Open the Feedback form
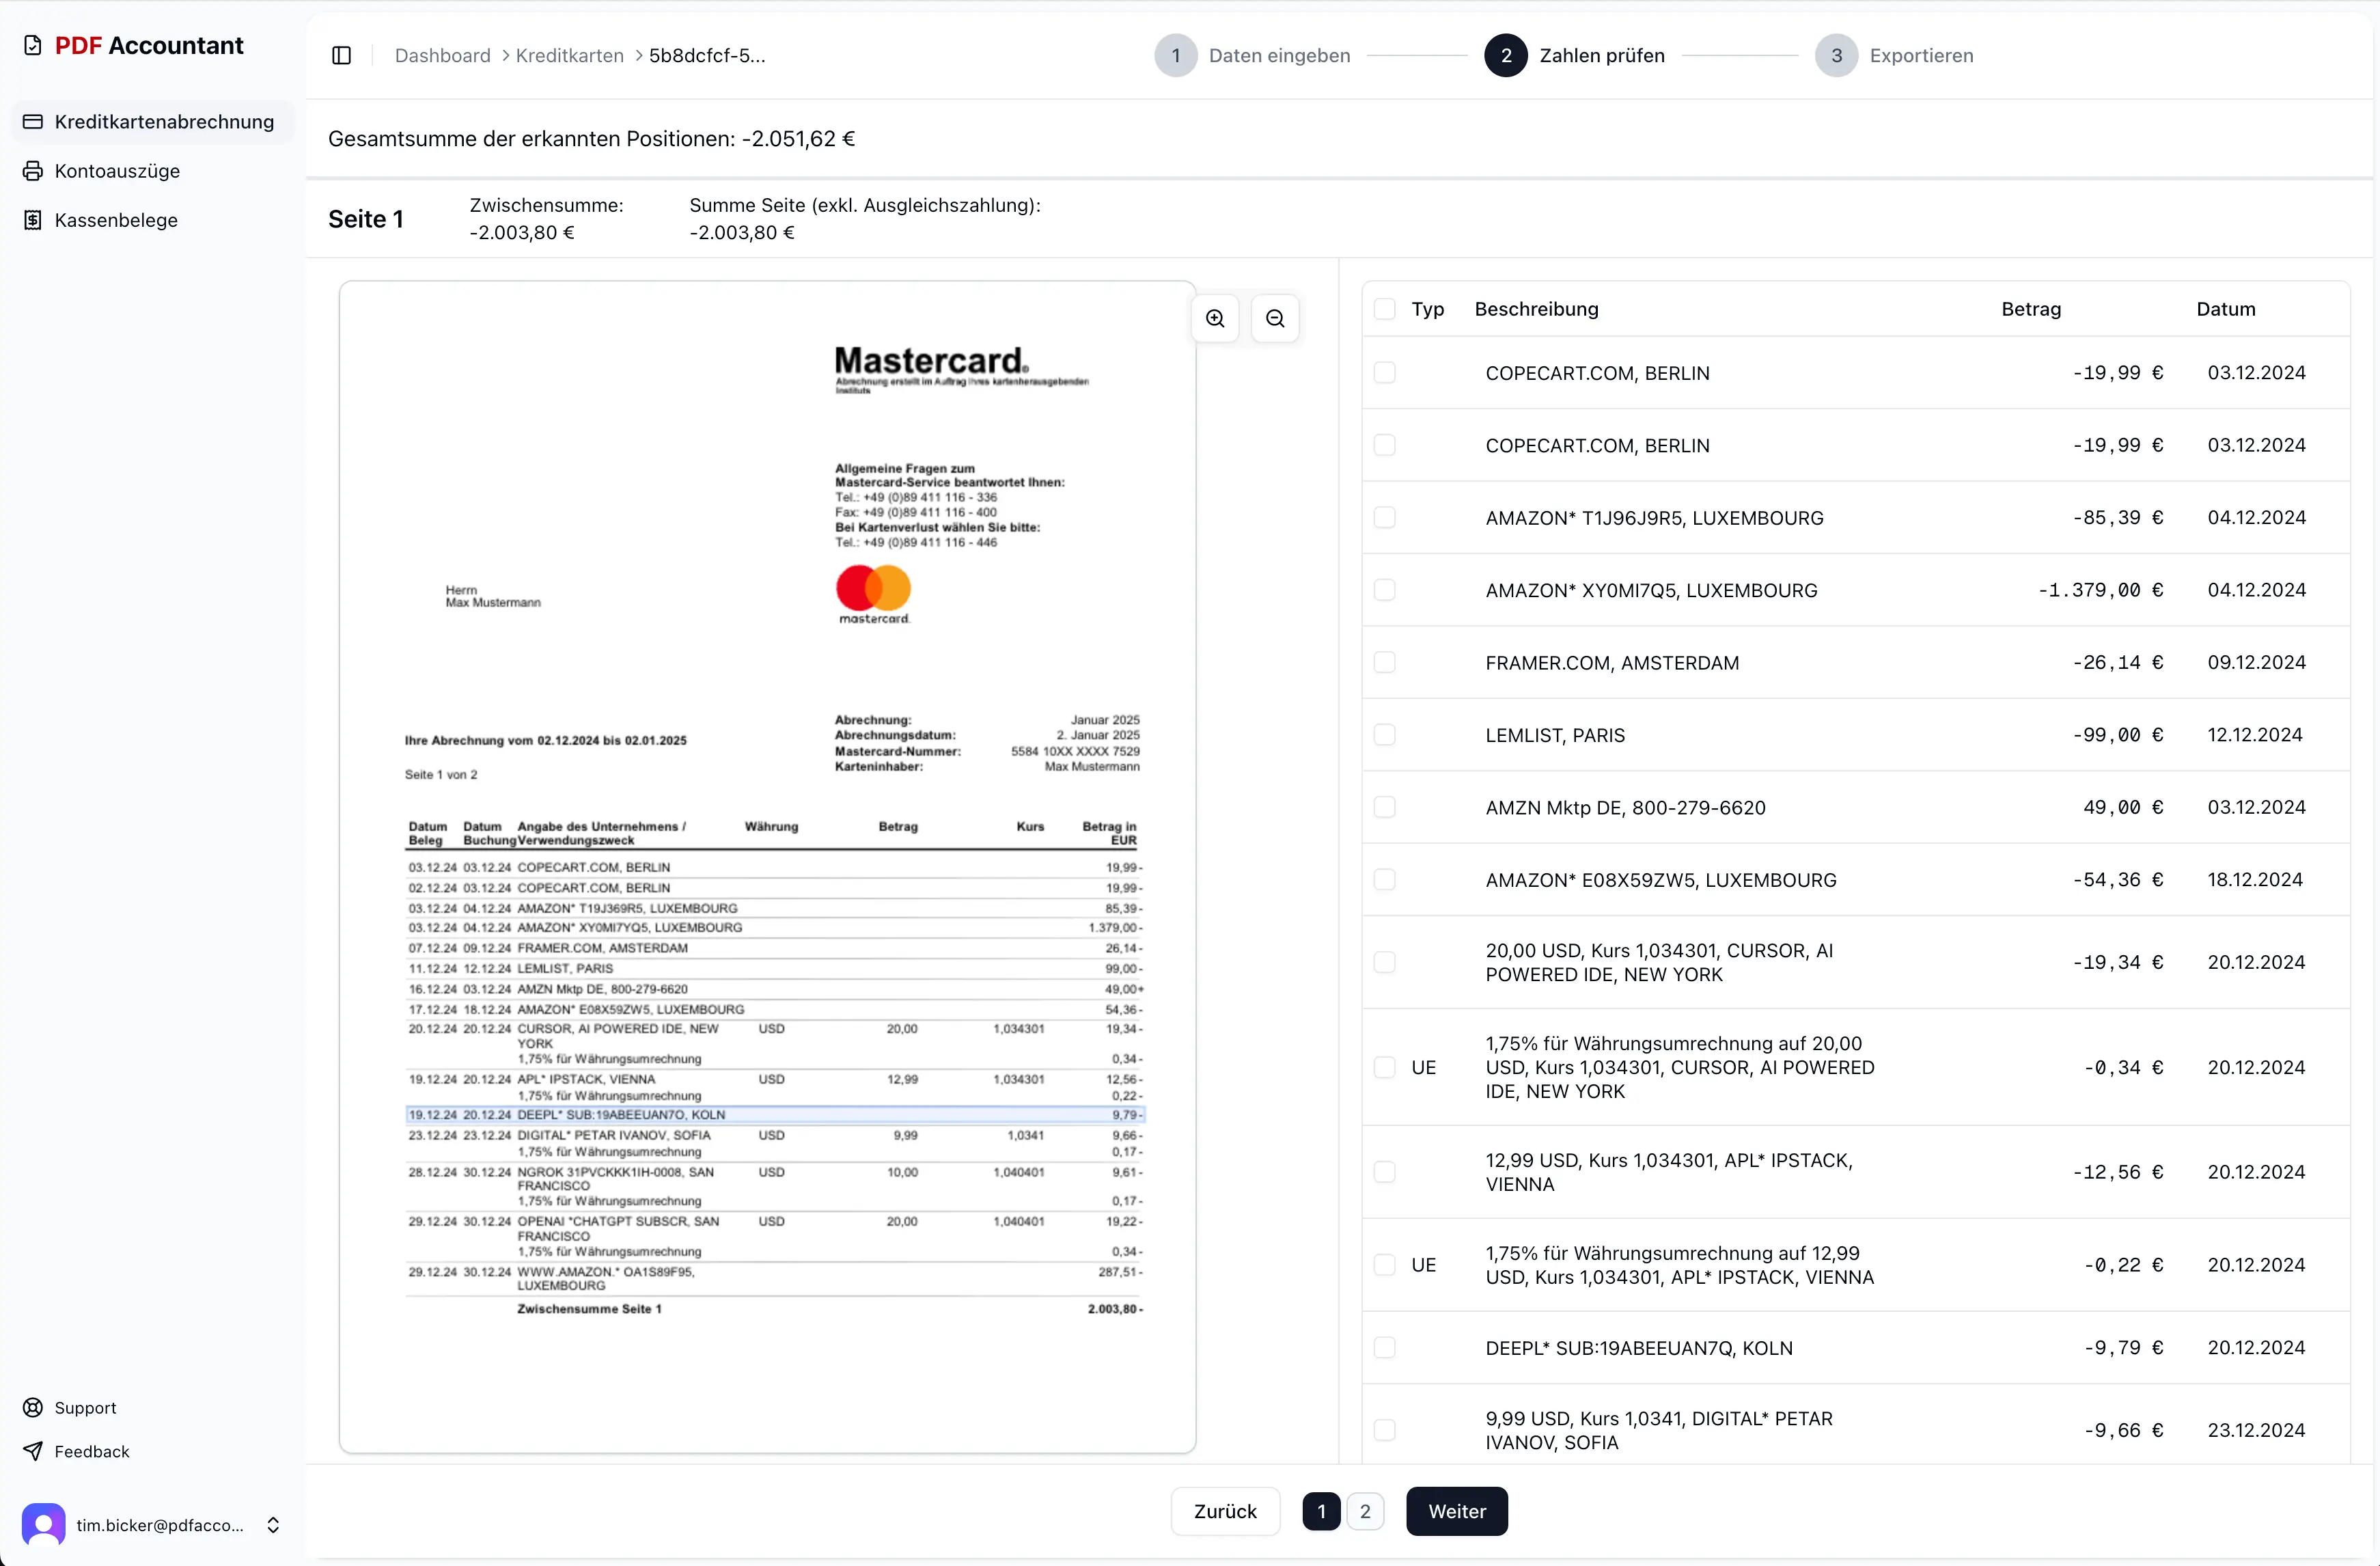The width and height of the screenshot is (2380, 1566). (91, 1451)
